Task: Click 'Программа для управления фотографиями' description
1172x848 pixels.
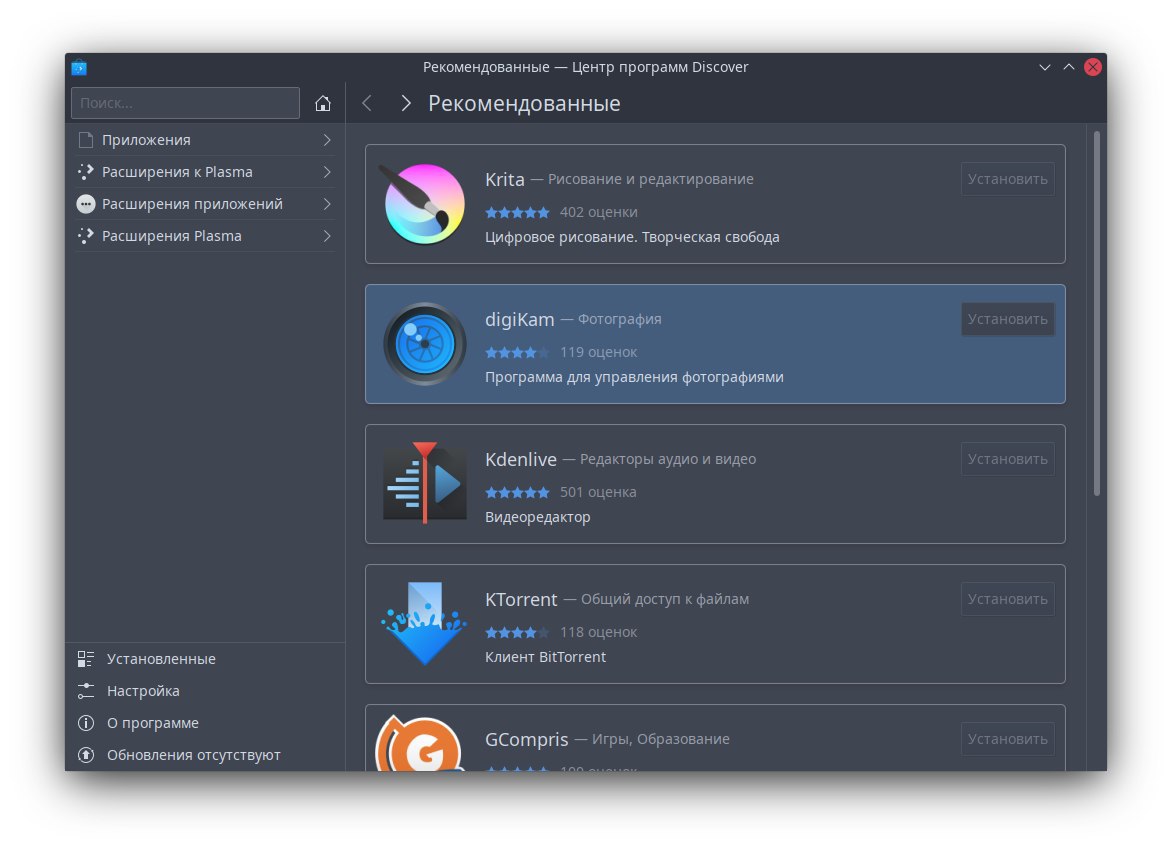Action: [635, 377]
